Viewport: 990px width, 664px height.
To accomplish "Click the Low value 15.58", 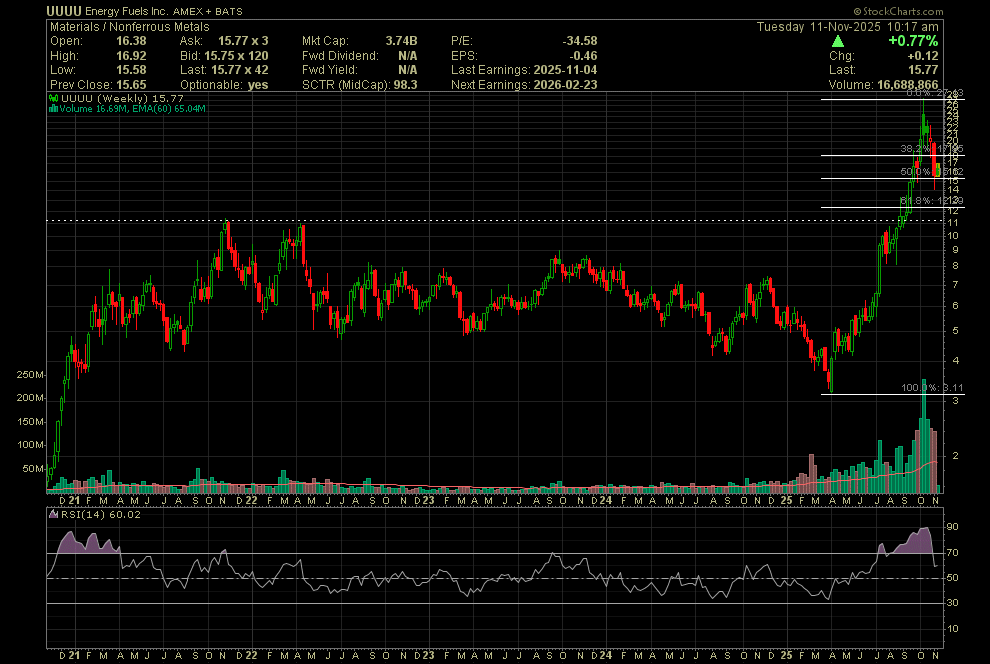I will coord(131,70).
